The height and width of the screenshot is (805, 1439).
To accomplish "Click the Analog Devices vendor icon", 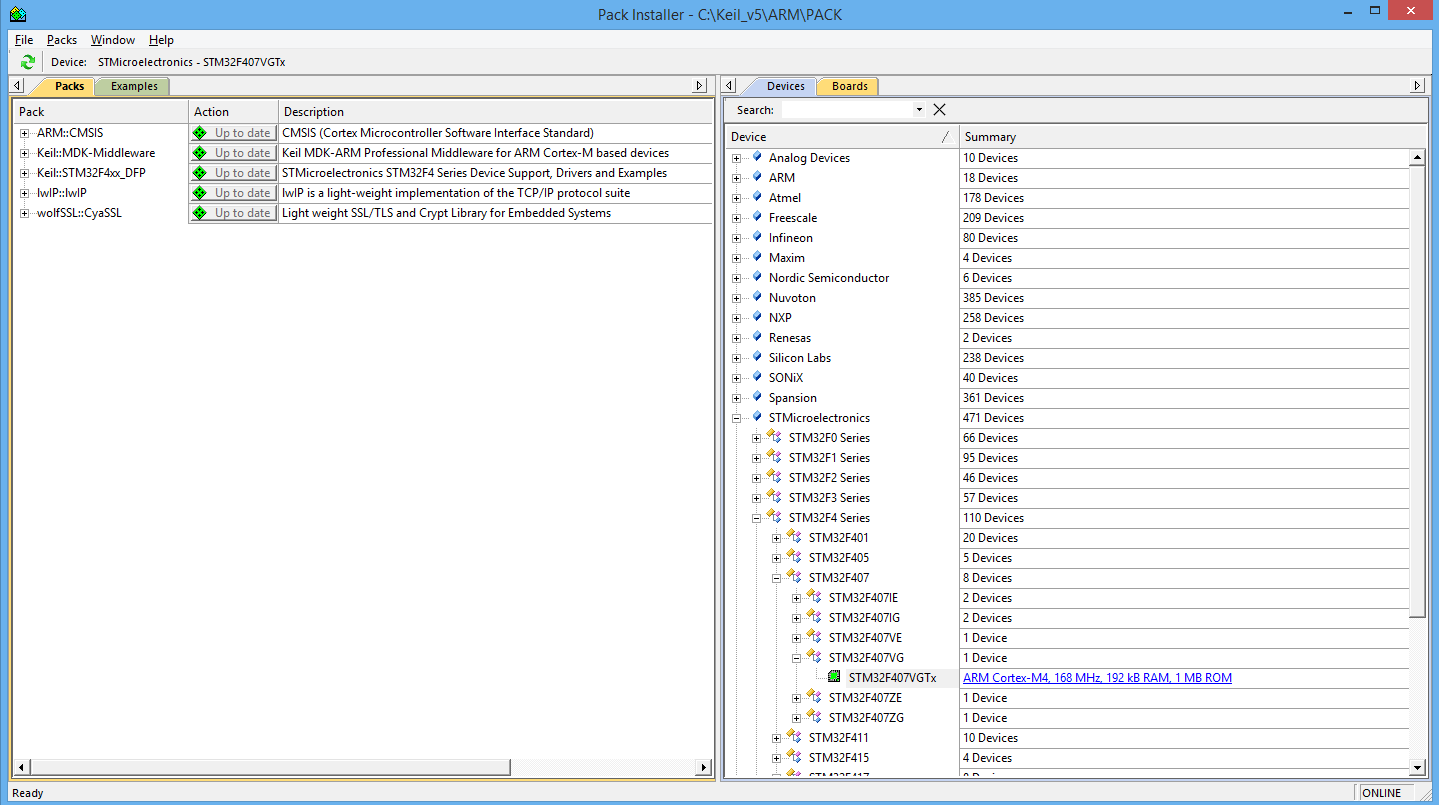I will click(x=757, y=157).
